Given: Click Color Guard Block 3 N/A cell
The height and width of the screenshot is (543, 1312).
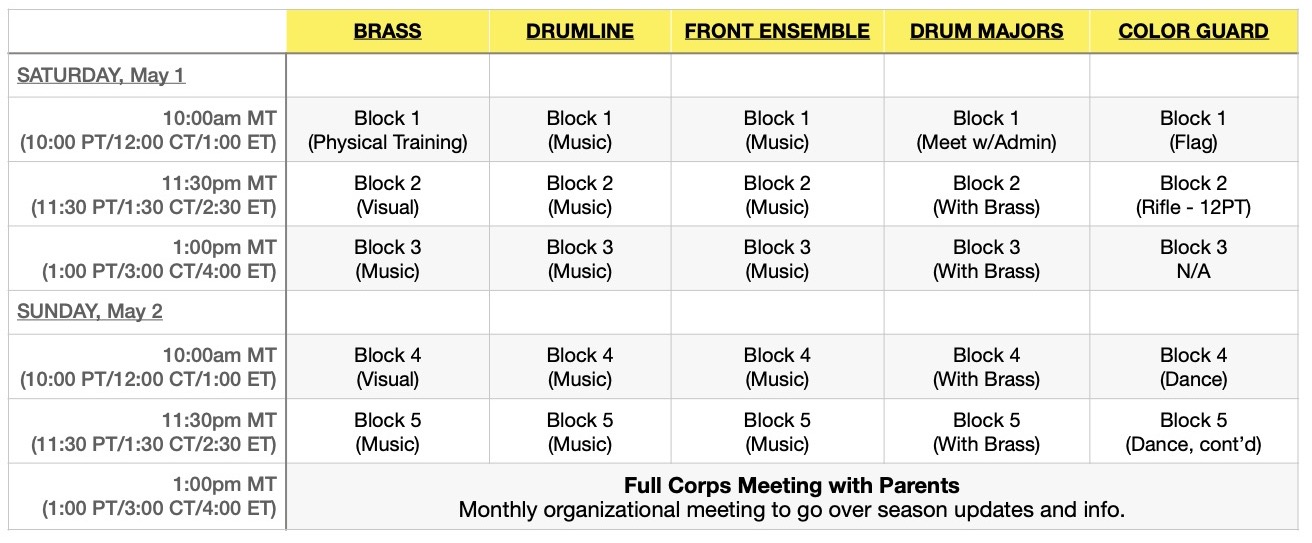Looking at the screenshot, I should point(1193,259).
